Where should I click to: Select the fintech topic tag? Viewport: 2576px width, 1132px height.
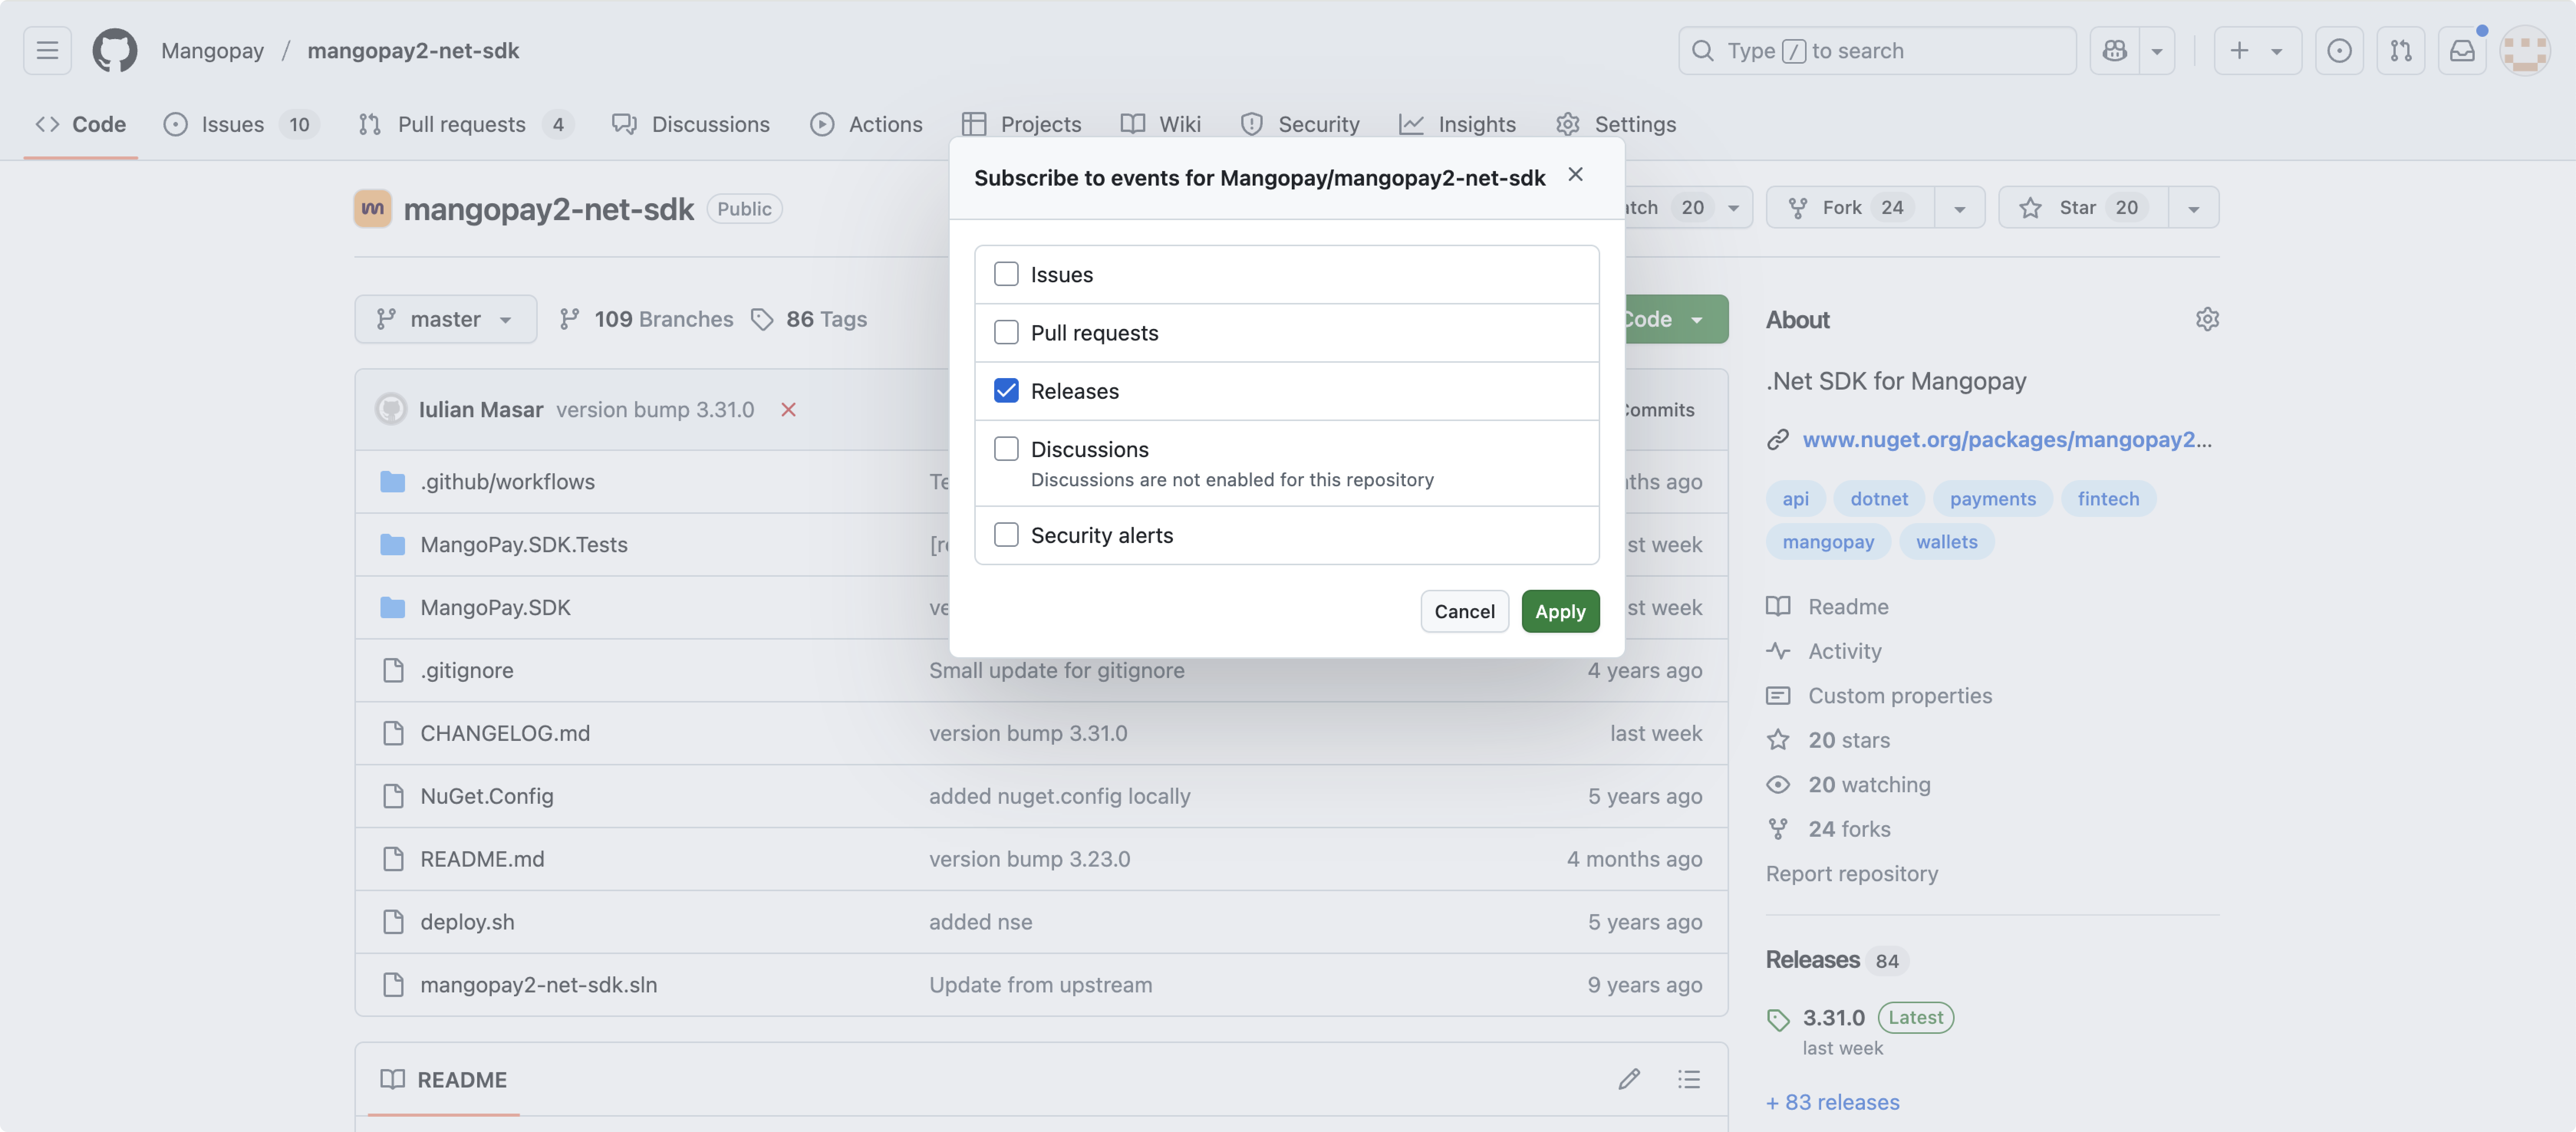coord(2108,498)
